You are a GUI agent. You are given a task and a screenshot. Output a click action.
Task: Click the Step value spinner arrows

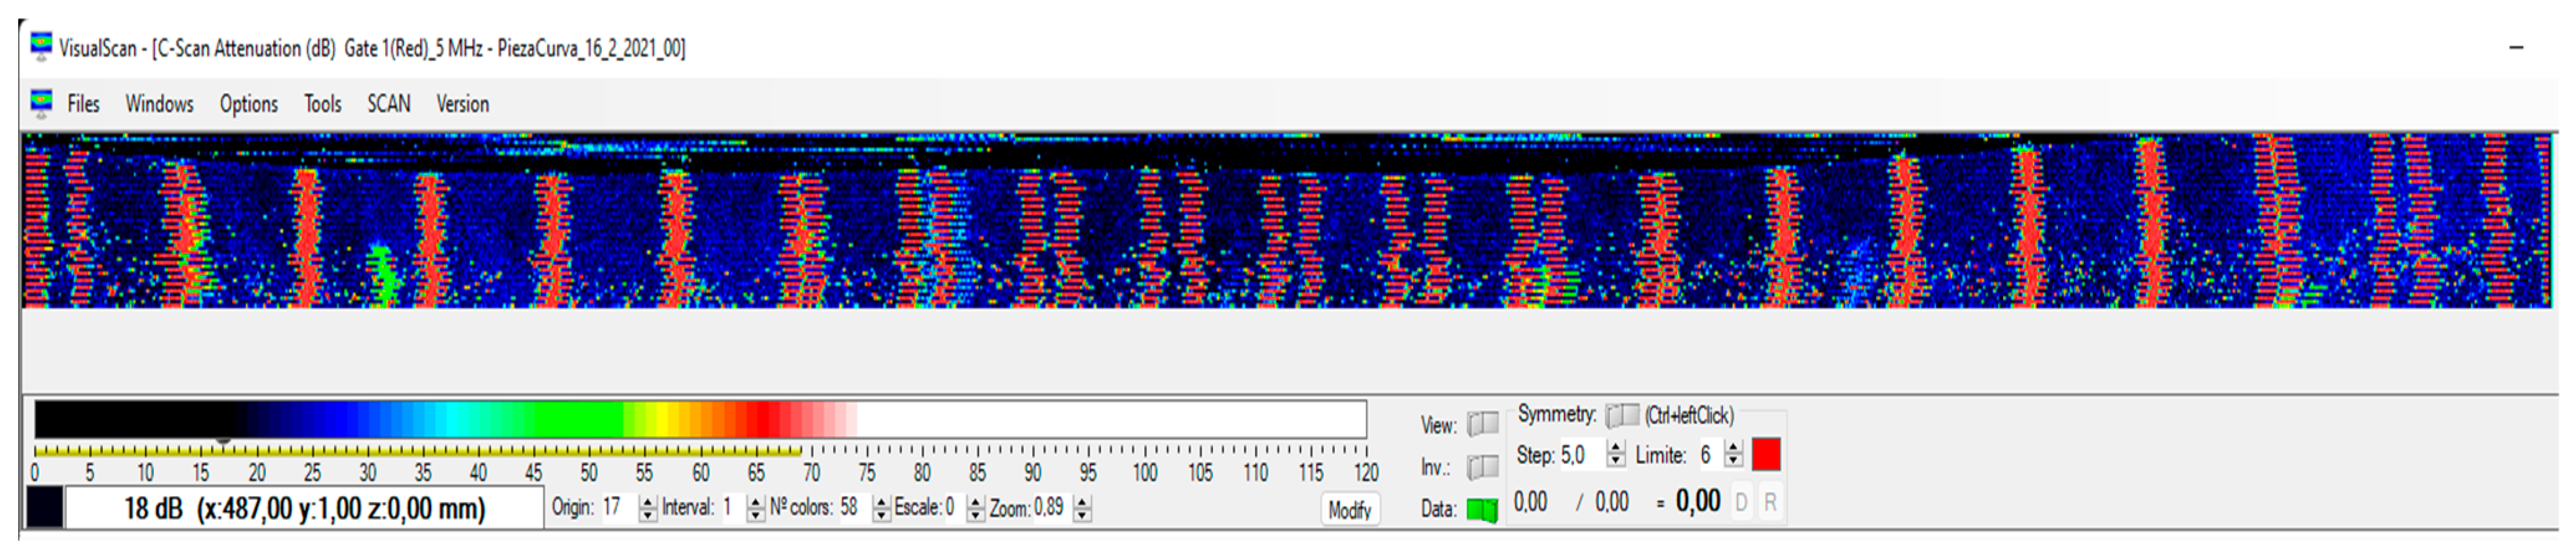point(1616,455)
